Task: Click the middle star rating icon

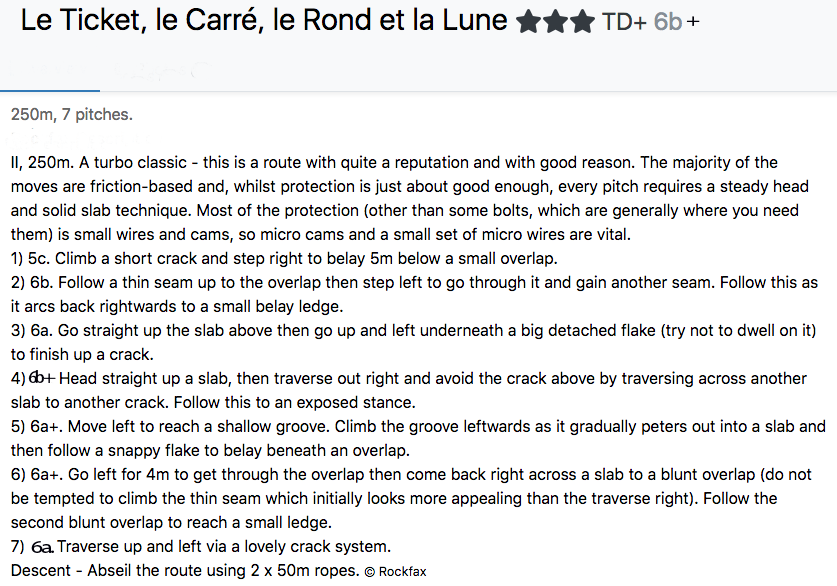Action: click(555, 22)
